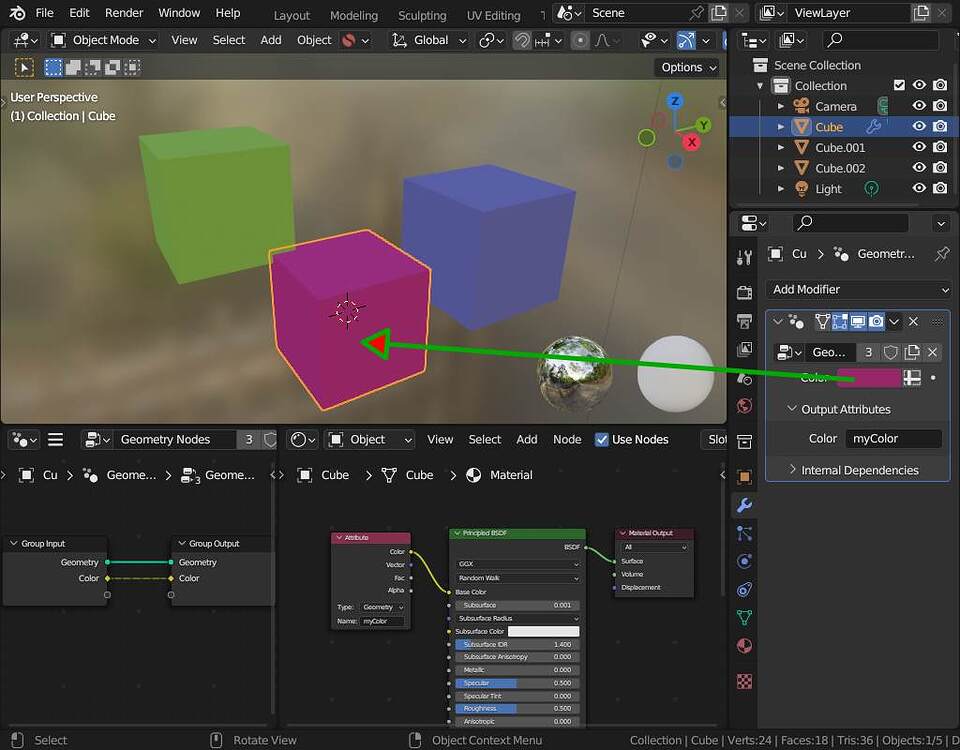Open the View Layer properties tab
960x750 pixels.
pyautogui.click(x=744, y=349)
